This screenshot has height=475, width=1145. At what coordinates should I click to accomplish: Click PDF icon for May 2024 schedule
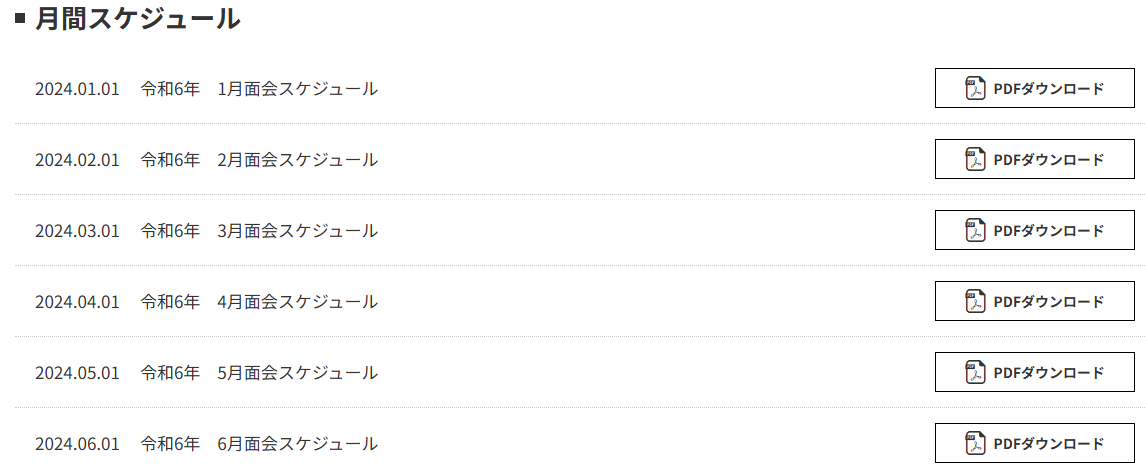975,372
